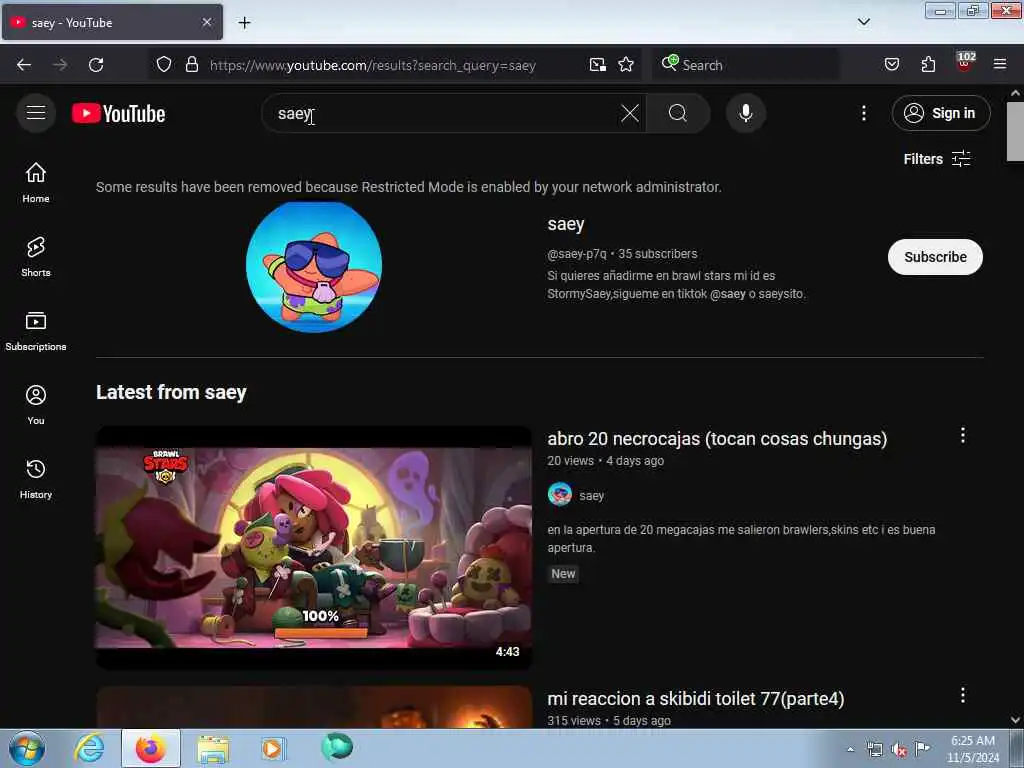
Task: Play the Brawl Stars necrocajas thumbnail
Action: coord(313,547)
